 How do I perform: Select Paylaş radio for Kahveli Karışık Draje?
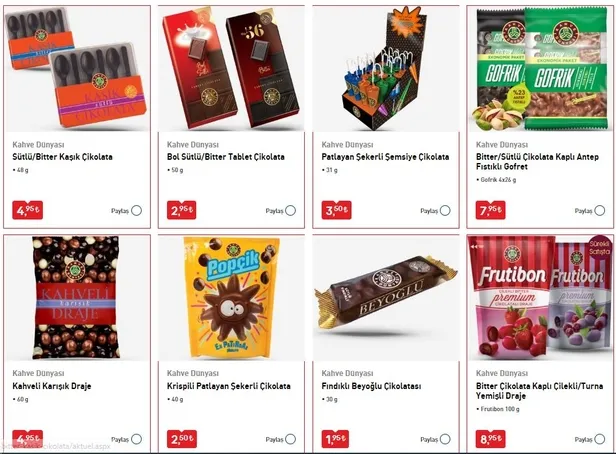pos(136,439)
